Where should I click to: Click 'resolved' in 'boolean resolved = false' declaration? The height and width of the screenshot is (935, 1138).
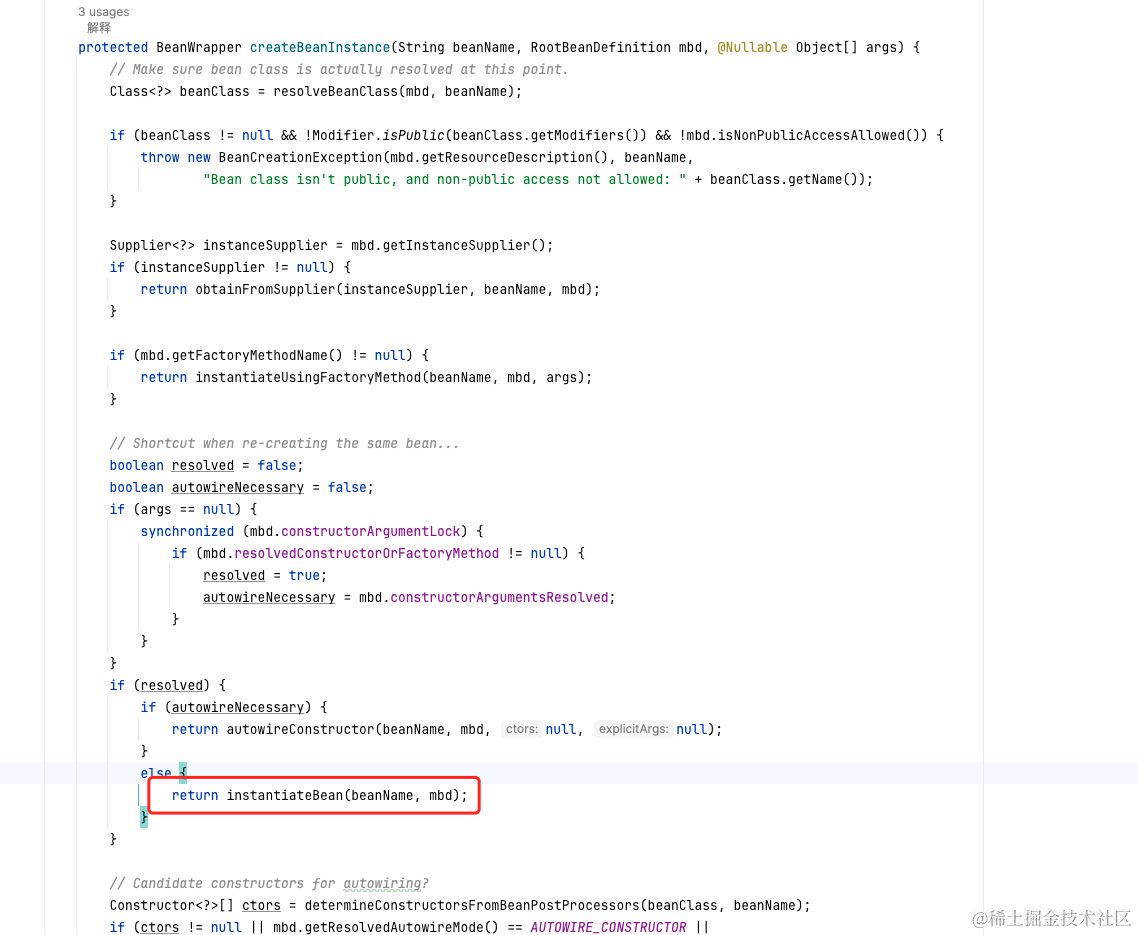coord(203,465)
